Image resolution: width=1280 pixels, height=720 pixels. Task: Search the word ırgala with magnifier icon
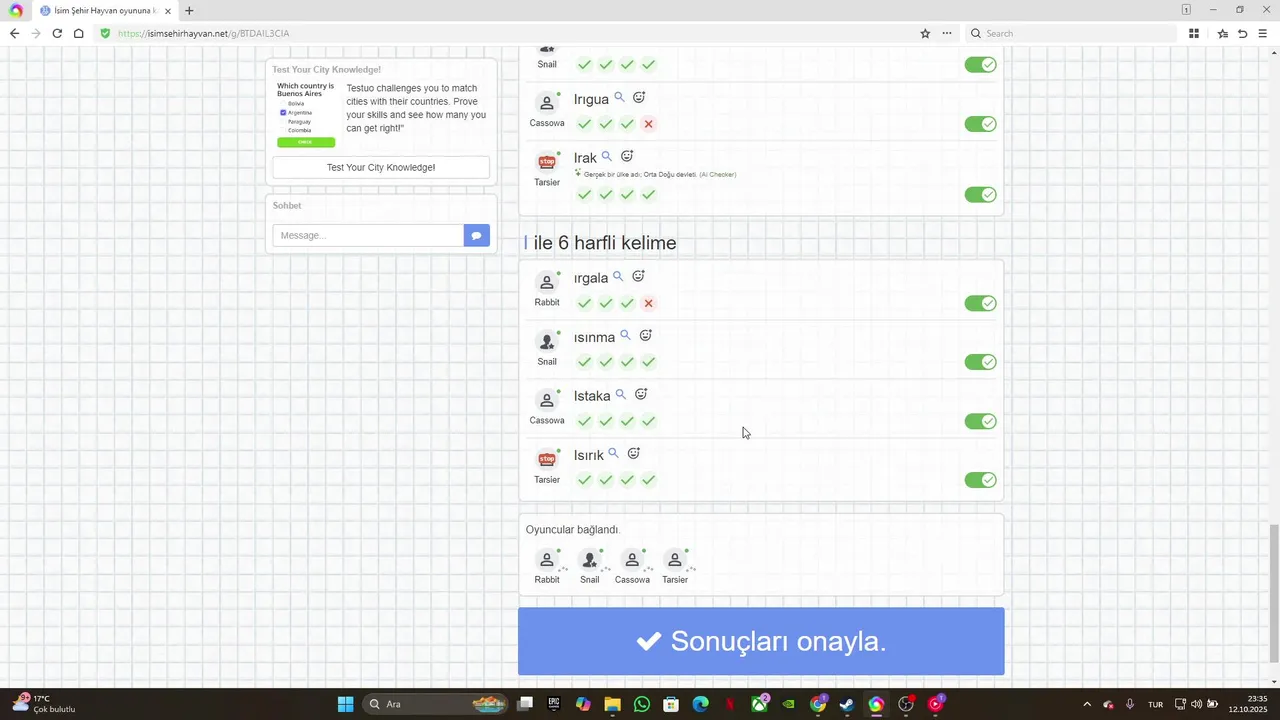(x=618, y=276)
